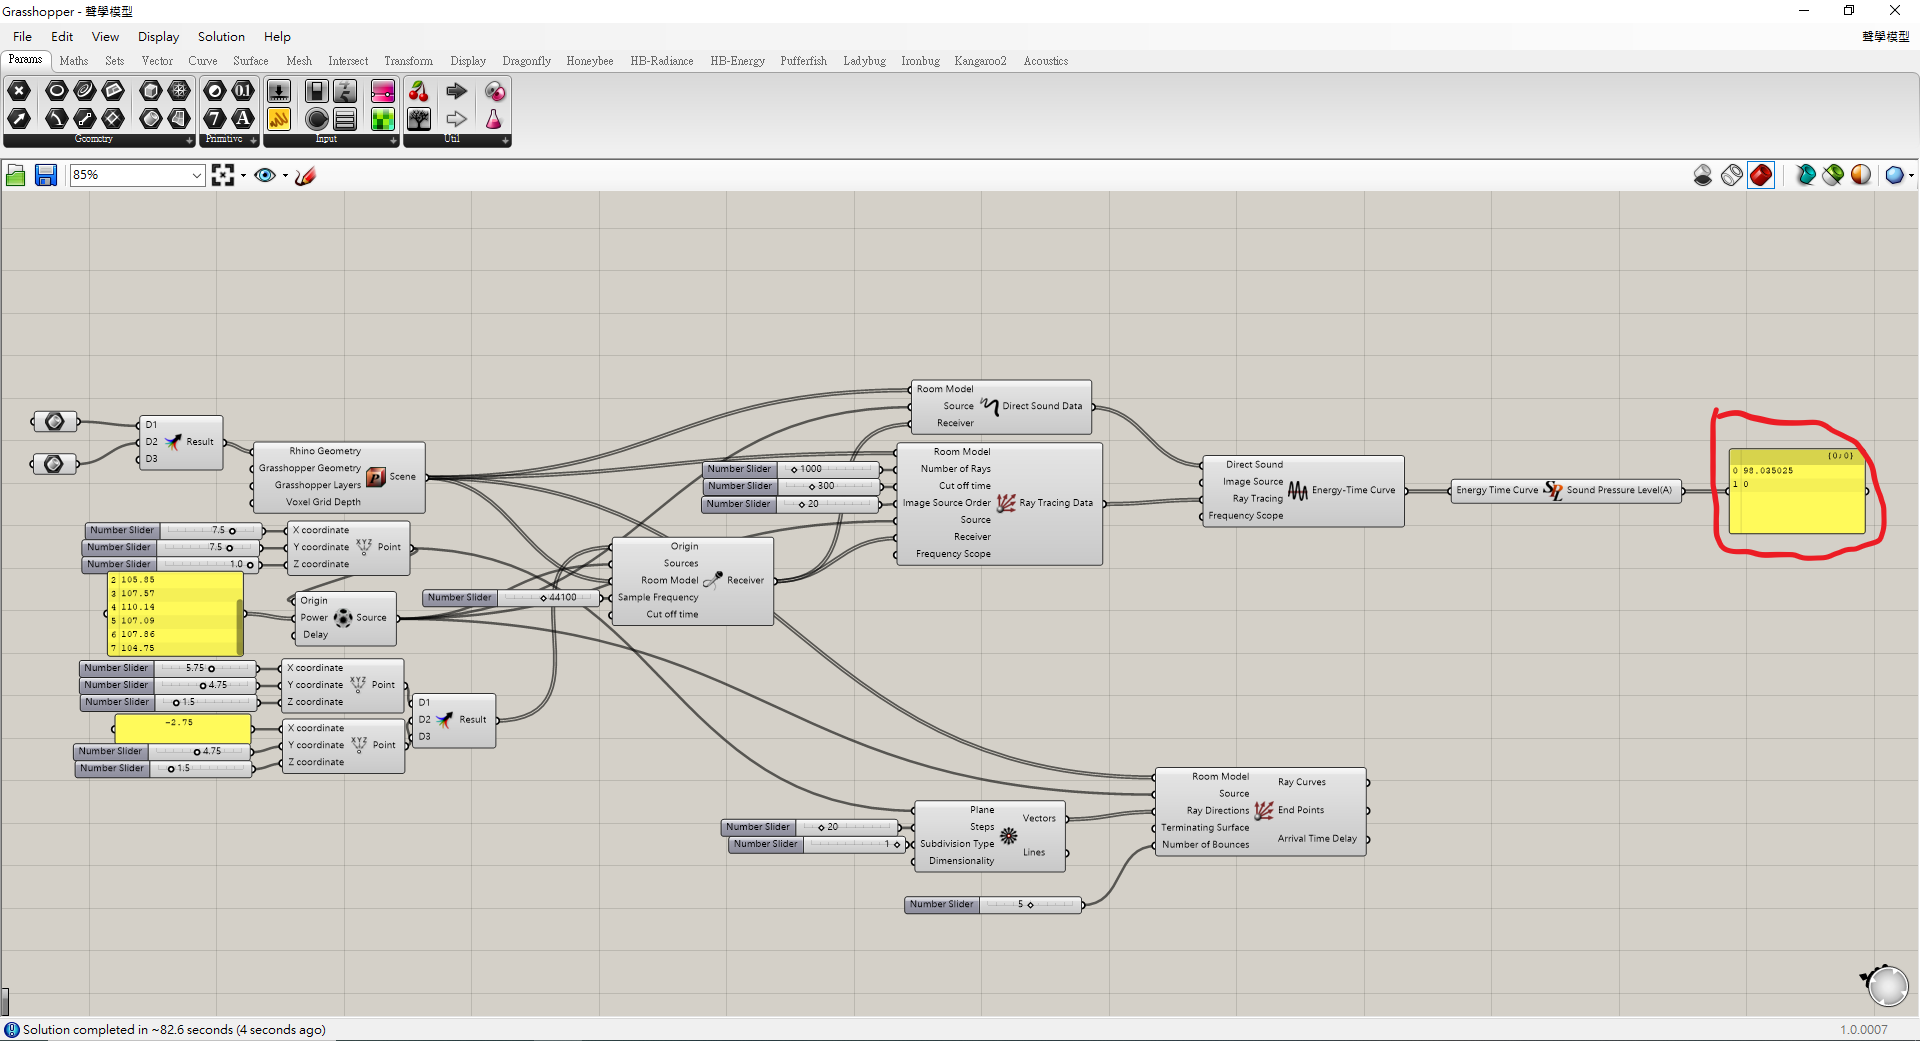Adjust the Number Slider set to 300
1920x1041 pixels.
click(792, 486)
